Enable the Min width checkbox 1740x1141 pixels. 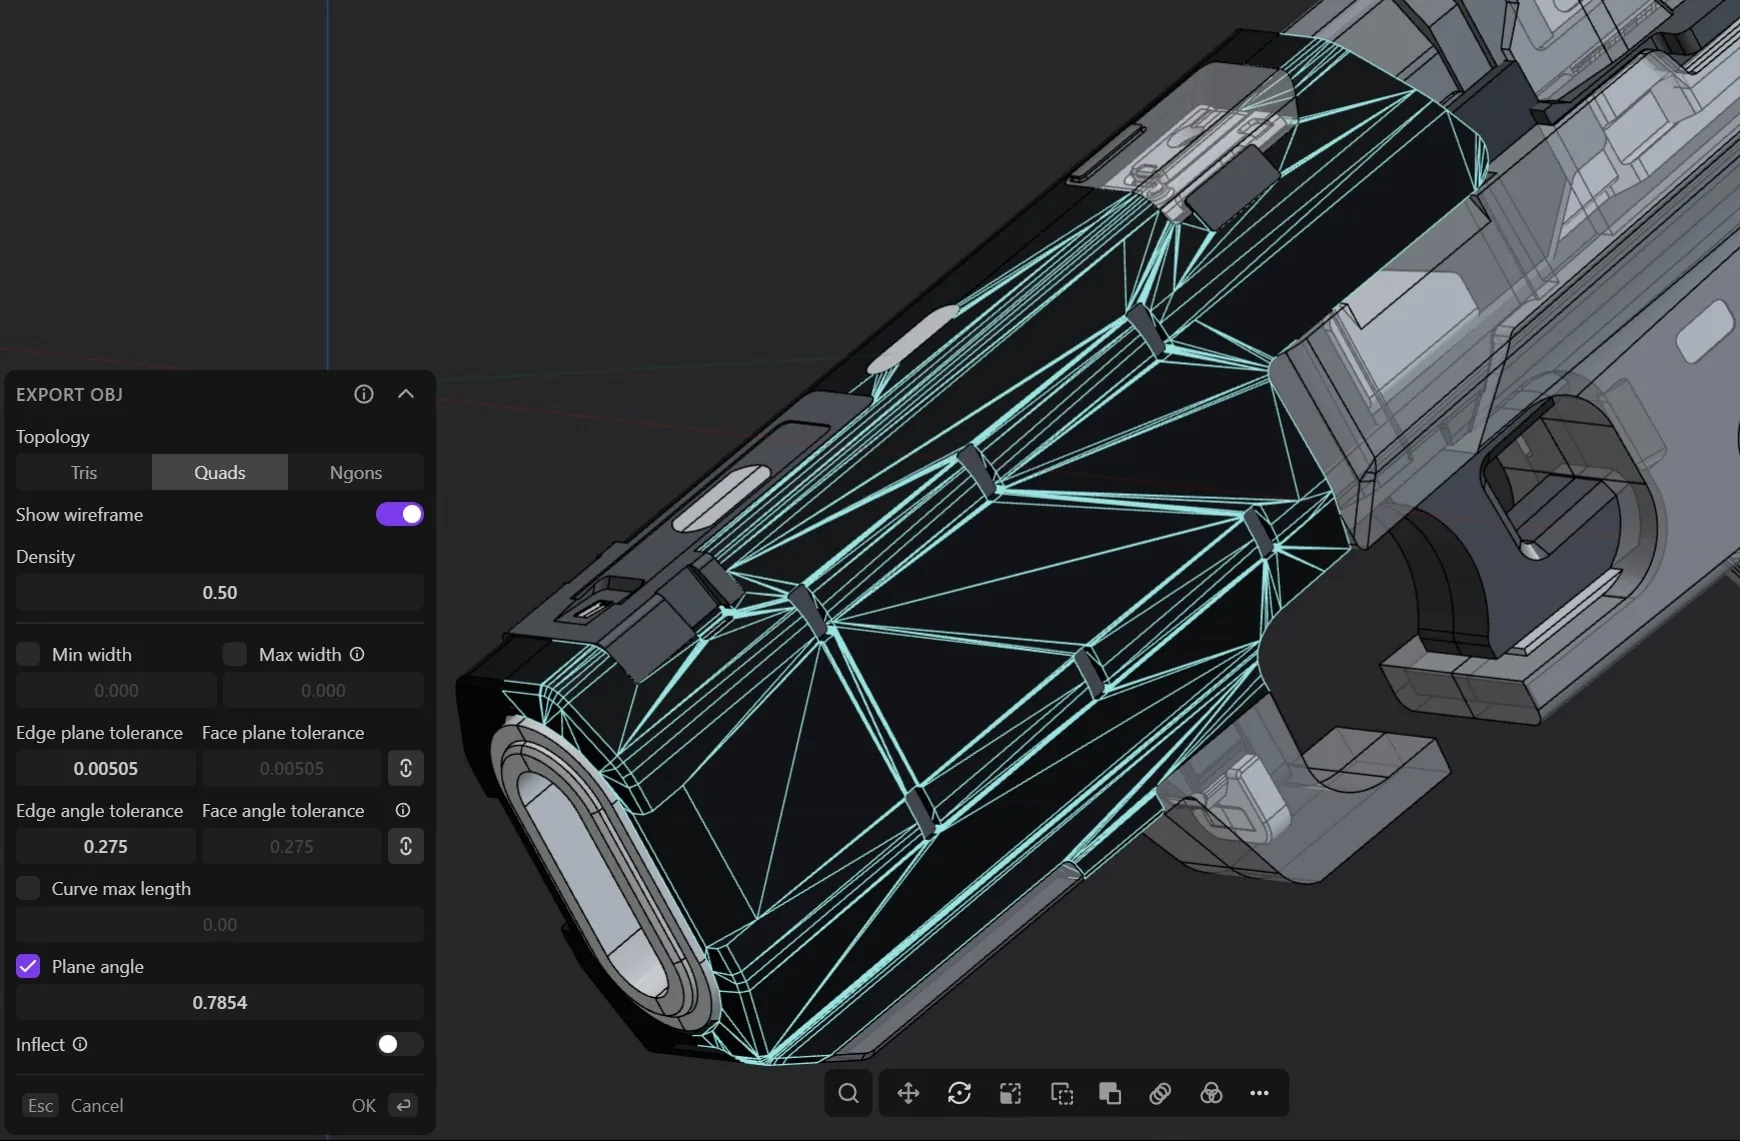(28, 654)
